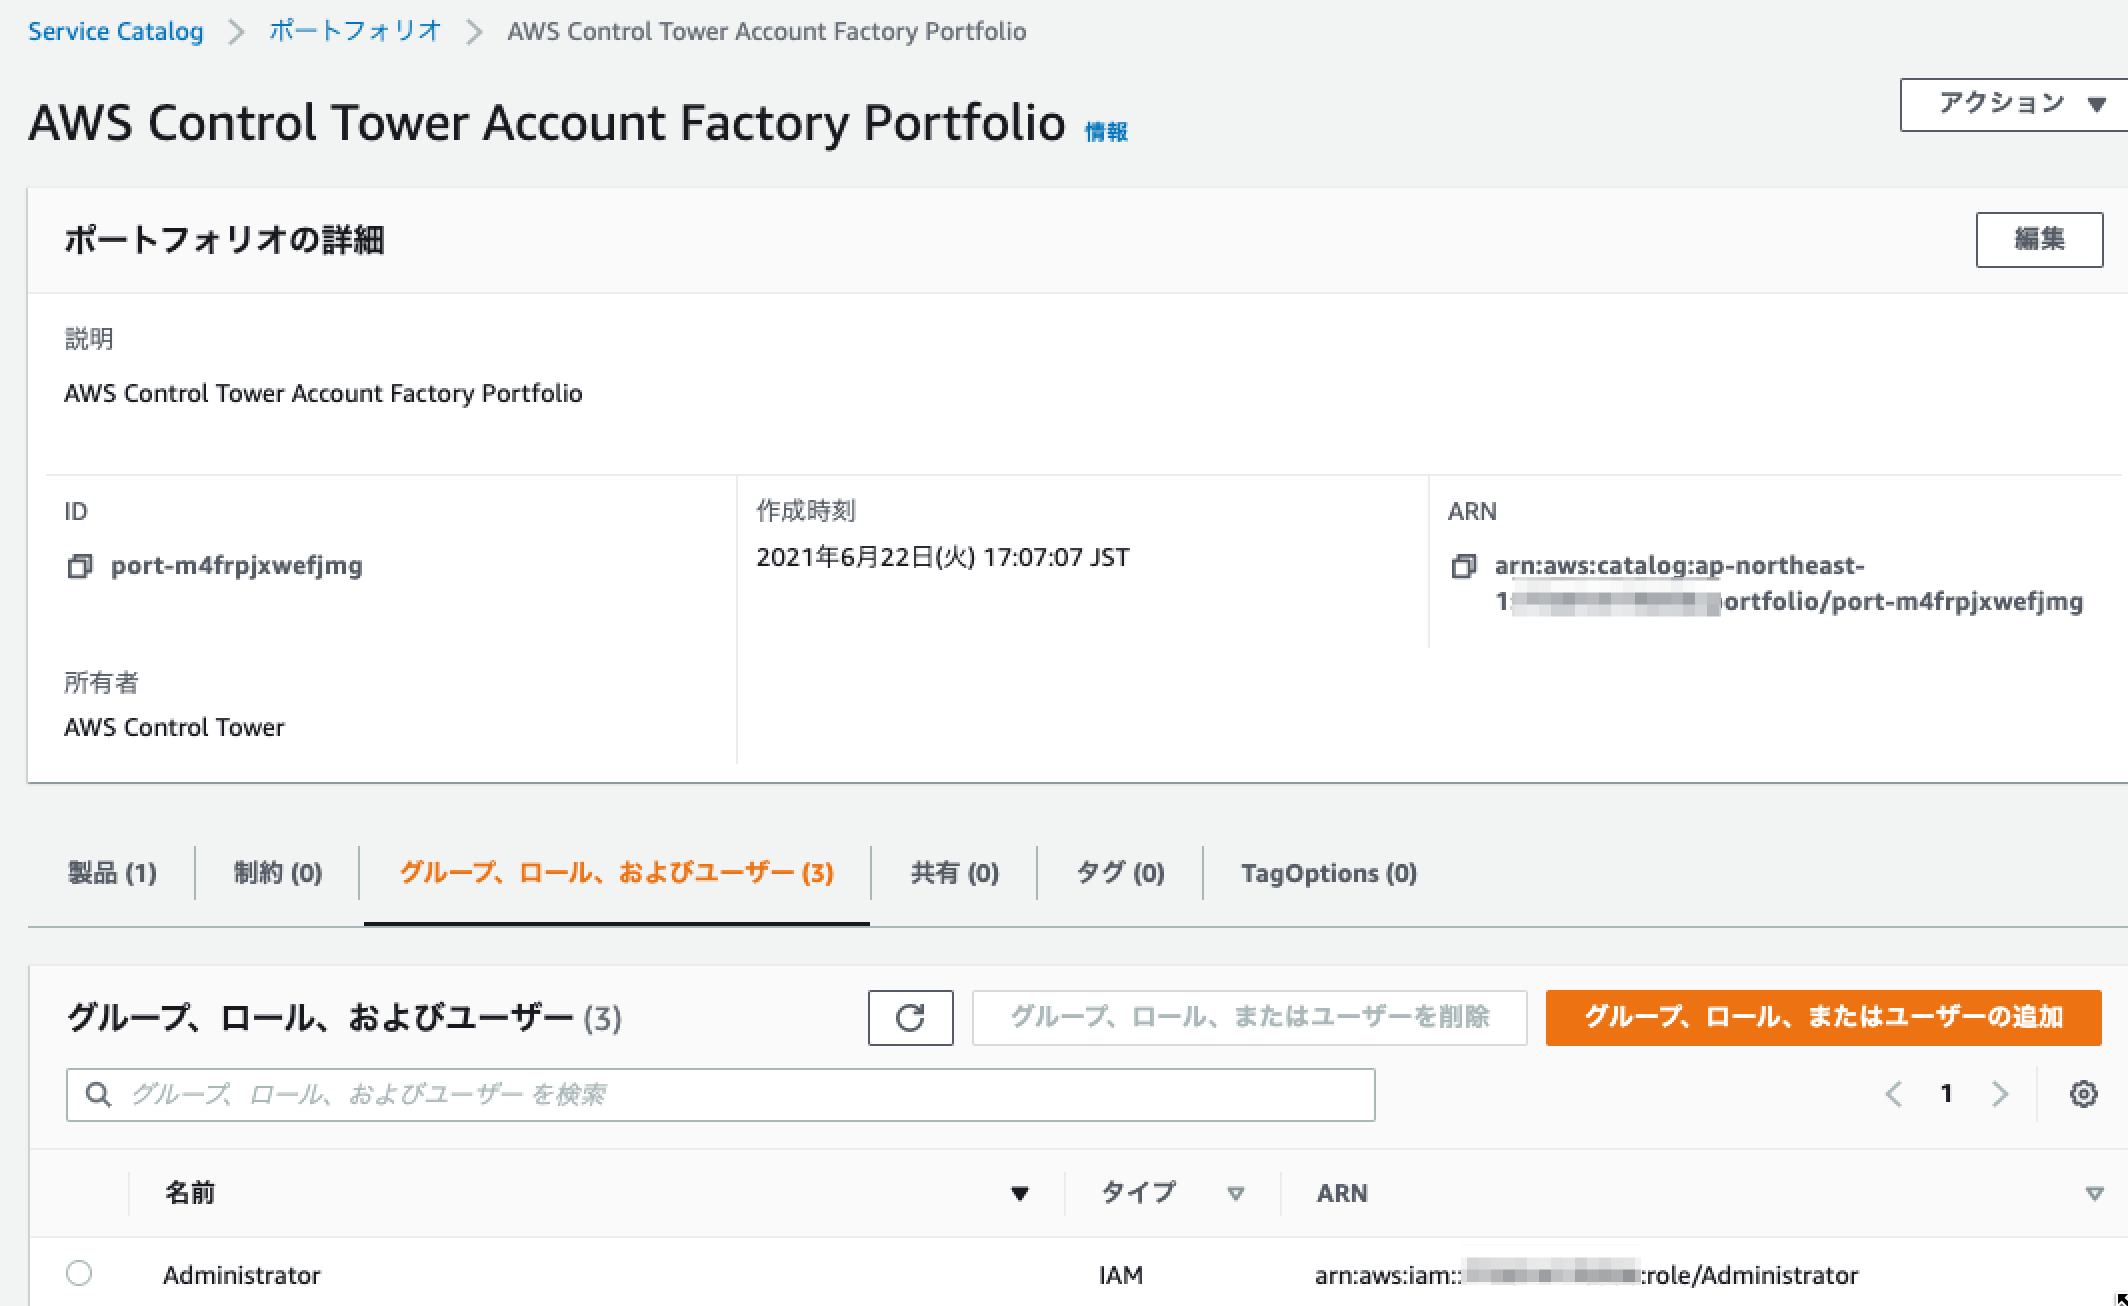Copy the portfolio ID with the copy icon
Screen dimensions: 2128x1306
tap(79, 566)
